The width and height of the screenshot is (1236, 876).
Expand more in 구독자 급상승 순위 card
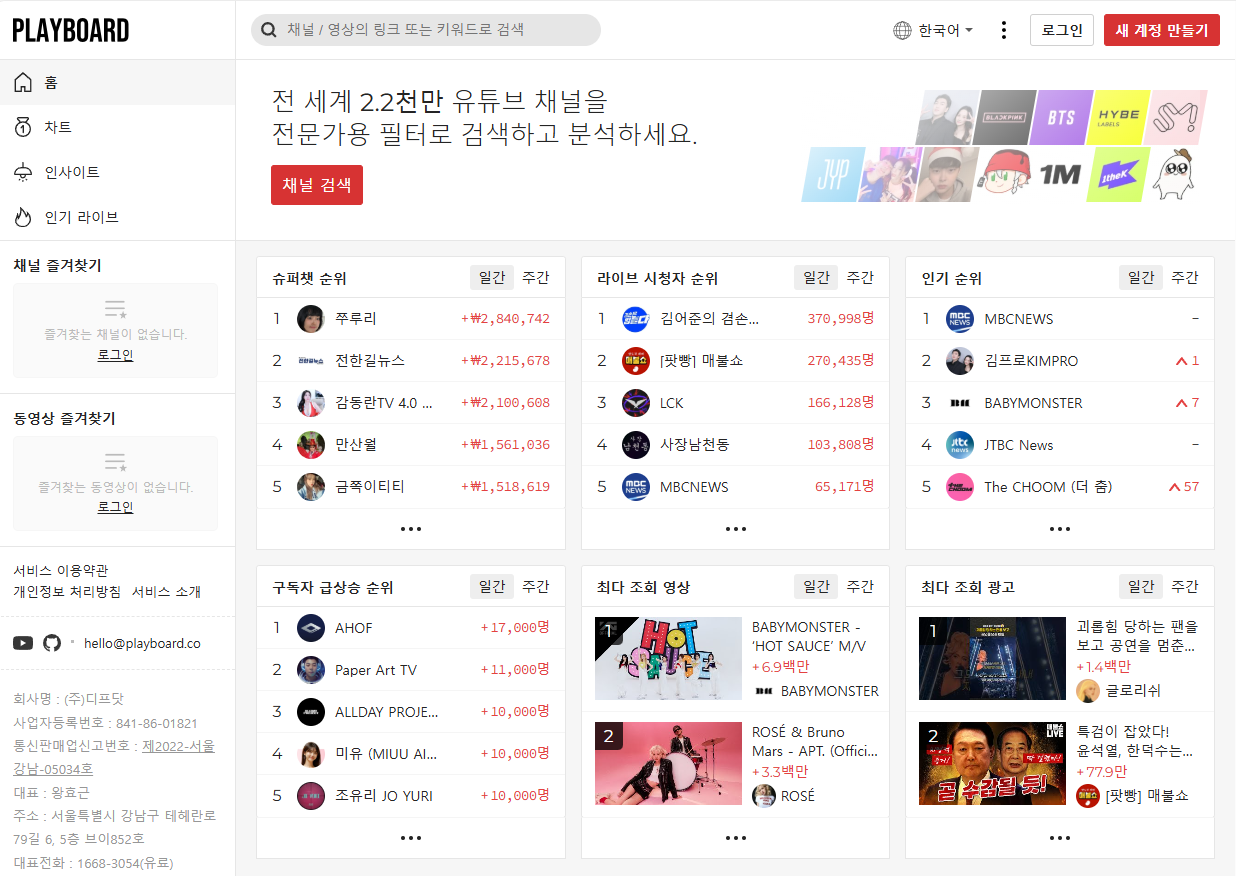pos(411,838)
